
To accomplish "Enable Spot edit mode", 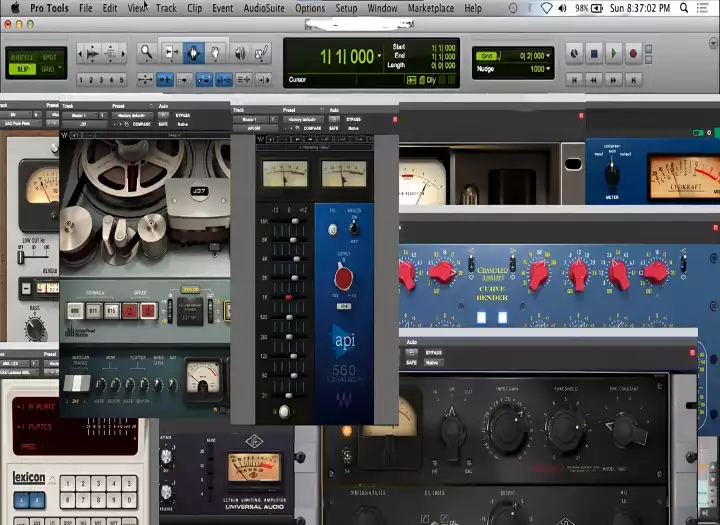I will pos(49,57).
